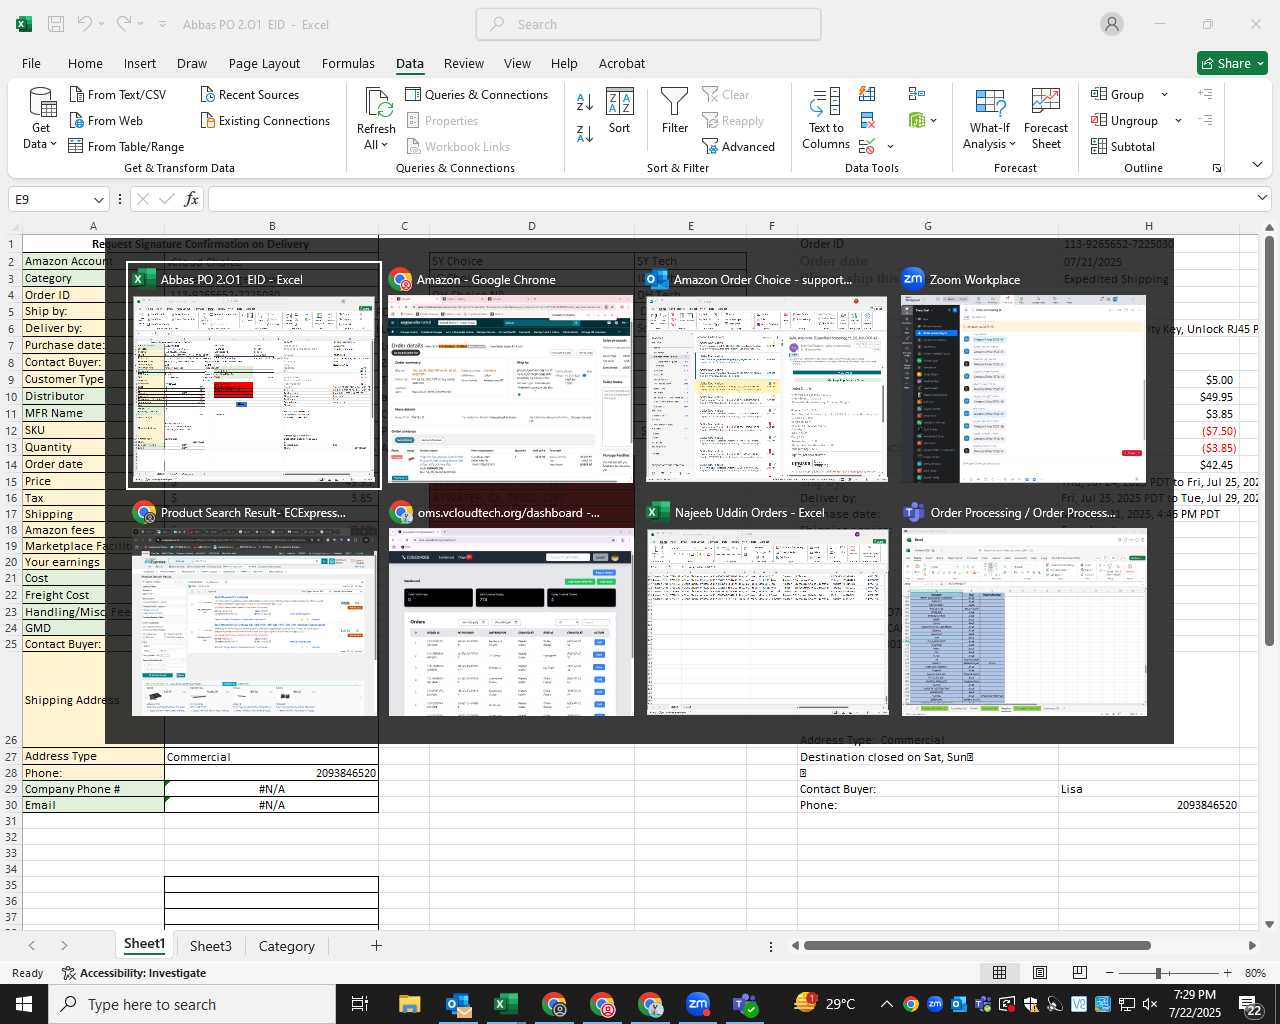Click Accessibility: Investigate status
Screen dimensions: 1280x1024
(134, 973)
